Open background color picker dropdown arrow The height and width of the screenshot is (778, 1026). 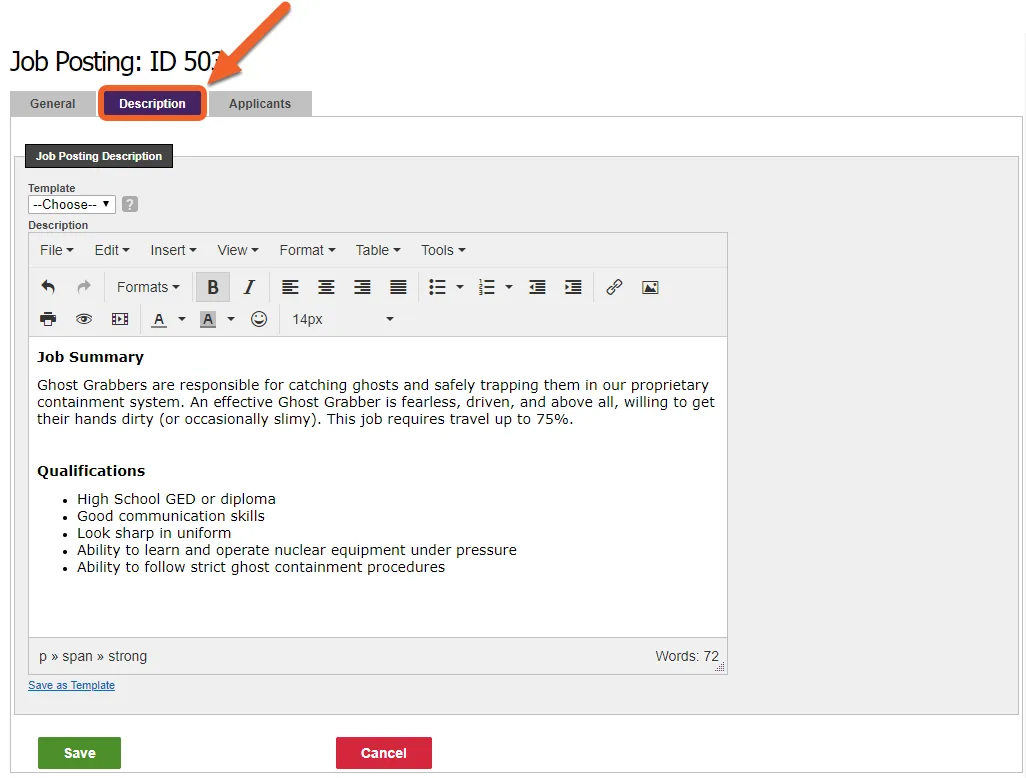[231, 319]
